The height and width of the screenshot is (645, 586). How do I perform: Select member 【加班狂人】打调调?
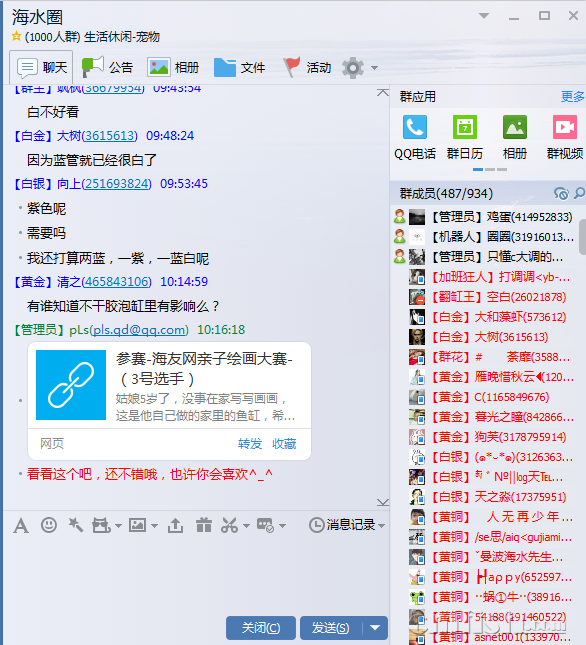point(487,277)
